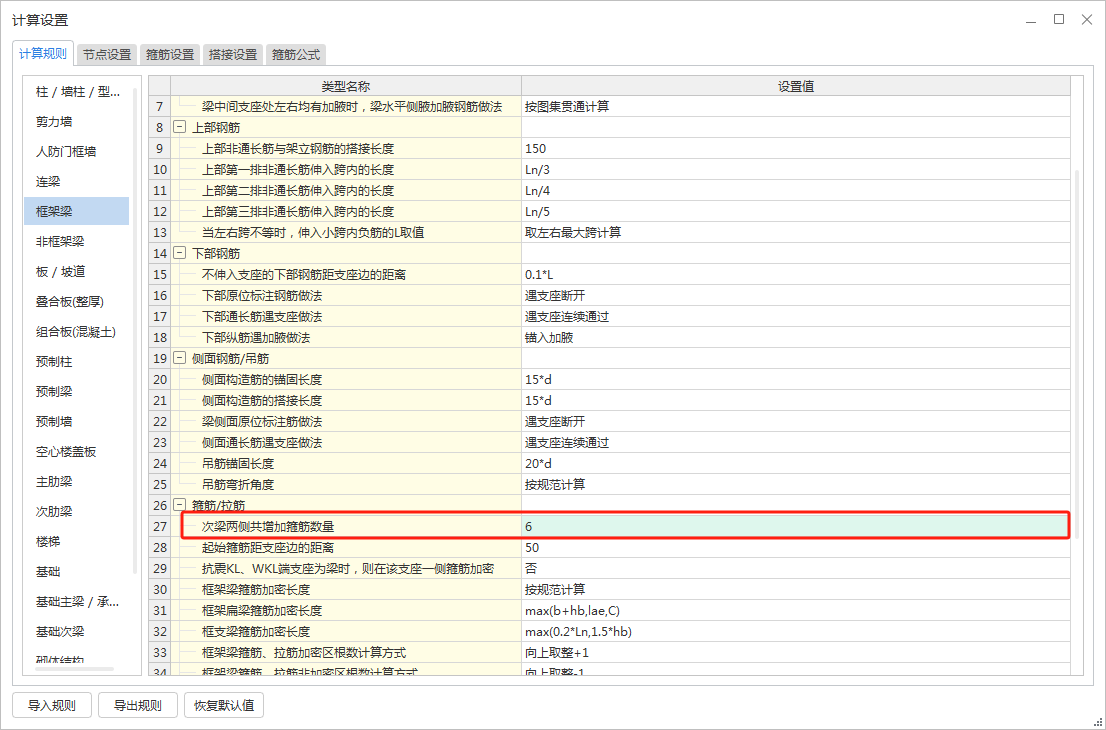Select 板 / 坡道 in the component list
Screen dimensions: 1106x730
(x=77, y=272)
